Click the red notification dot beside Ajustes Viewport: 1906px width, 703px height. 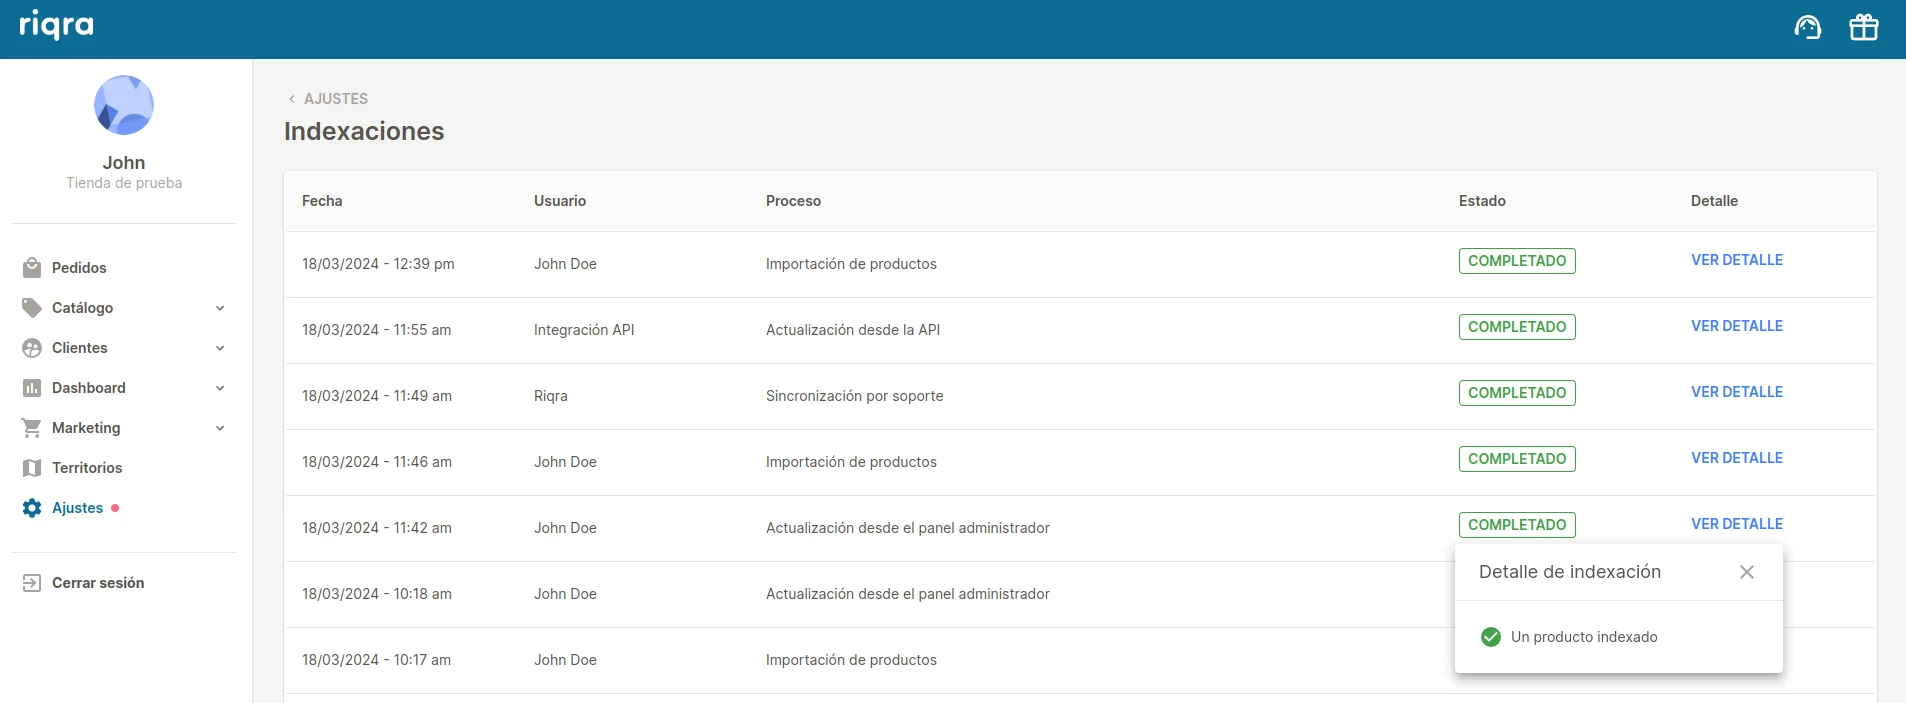tap(115, 508)
